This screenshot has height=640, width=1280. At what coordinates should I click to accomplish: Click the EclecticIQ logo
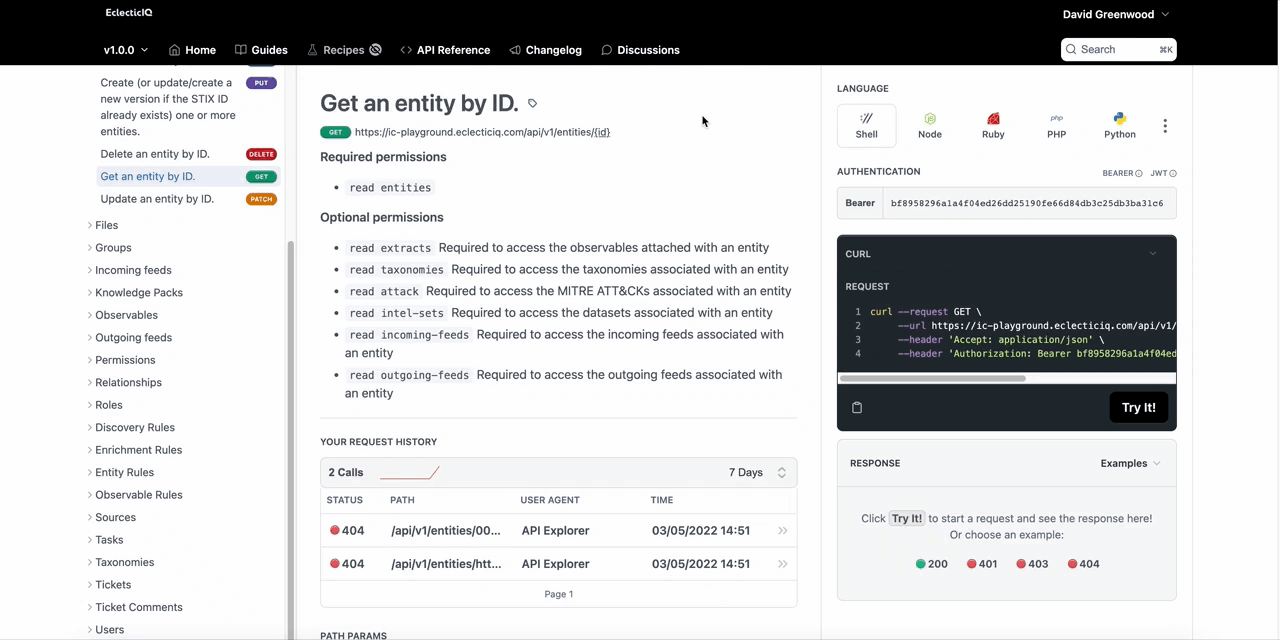point(129,13)
